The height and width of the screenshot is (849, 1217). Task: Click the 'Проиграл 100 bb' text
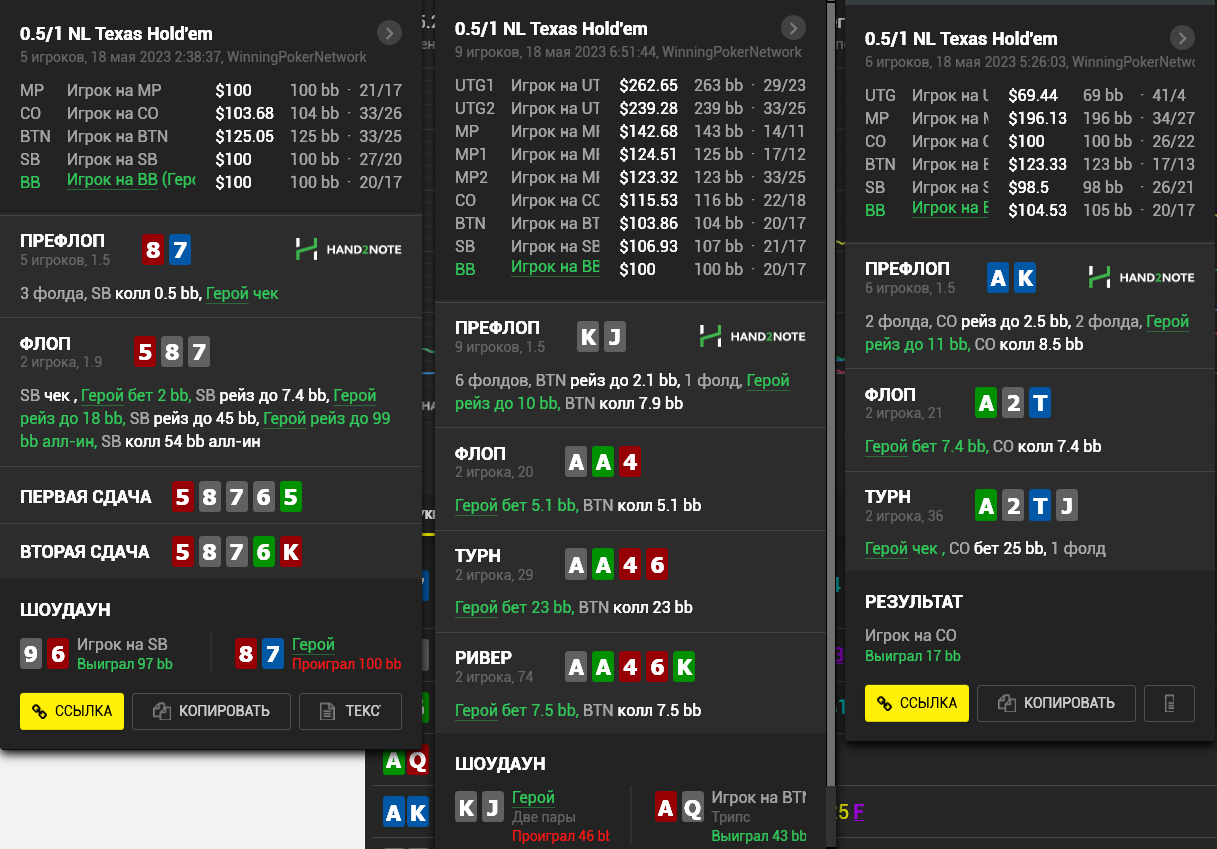pos(347,664)
